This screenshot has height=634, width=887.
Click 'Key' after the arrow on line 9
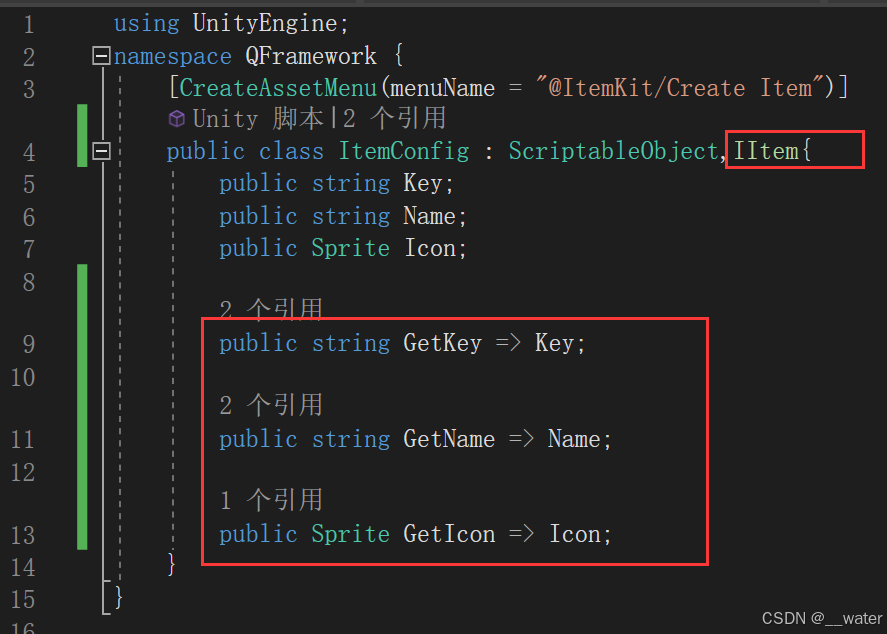coord(554,343)
